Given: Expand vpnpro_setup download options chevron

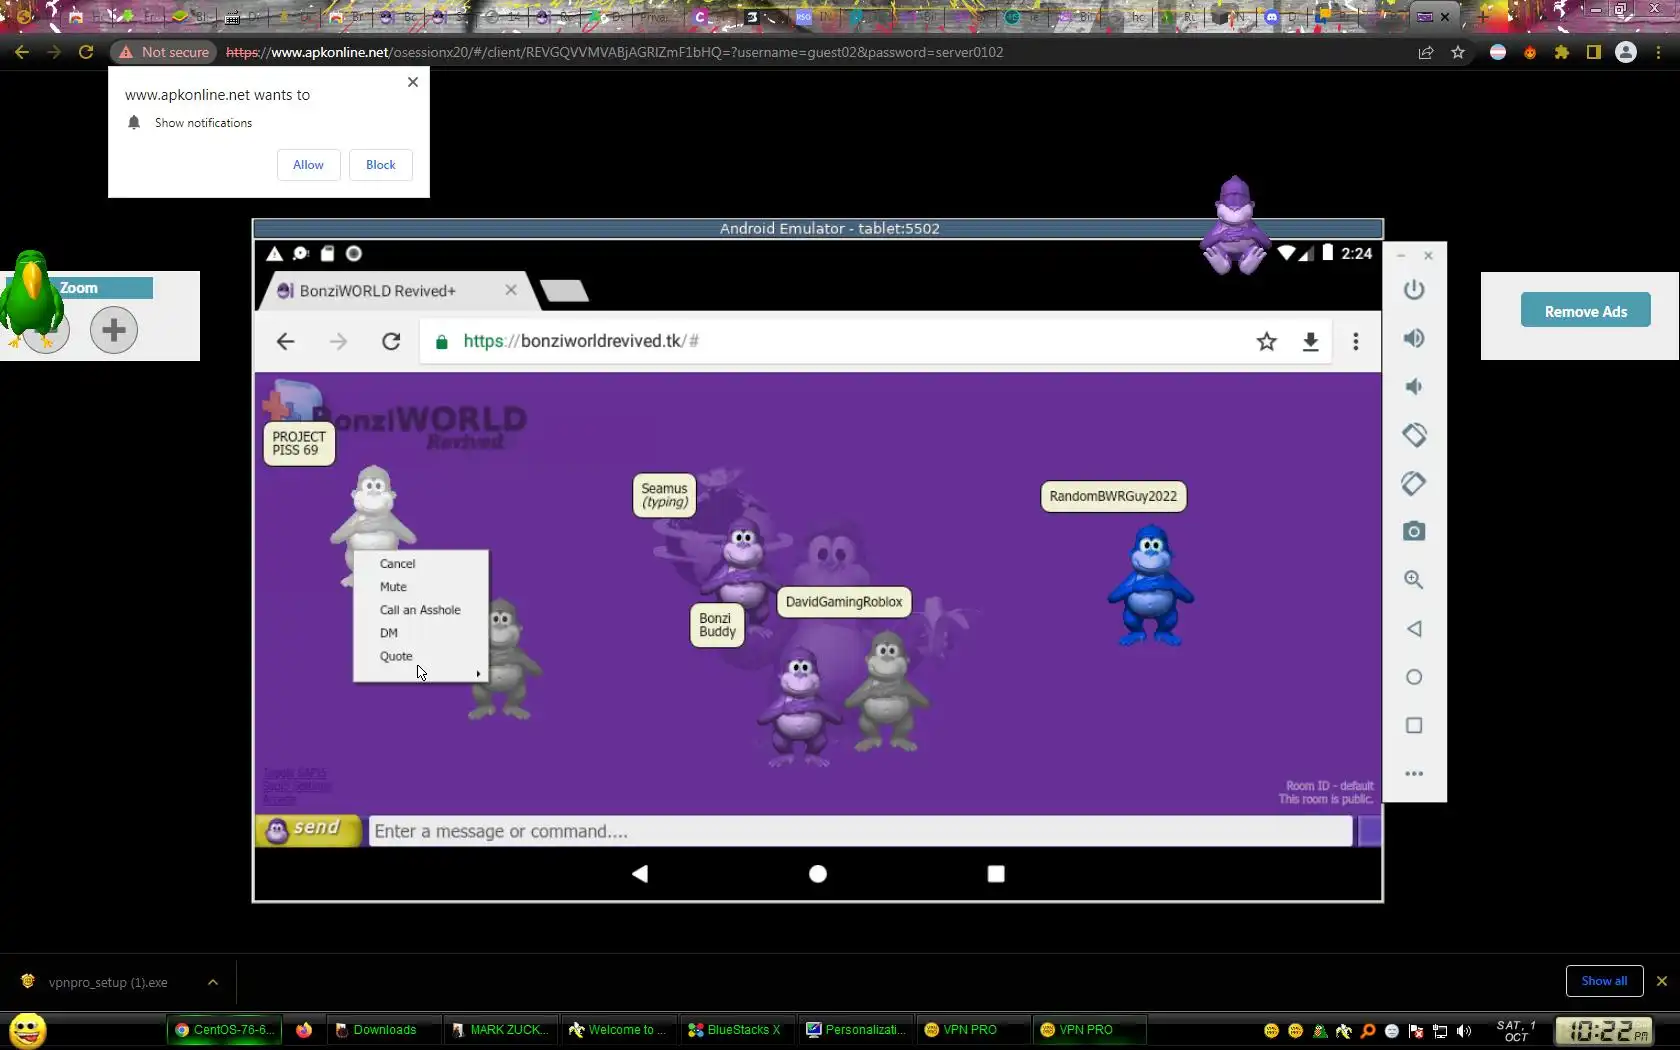Looking at the screenshot, I should coord(213,982).
